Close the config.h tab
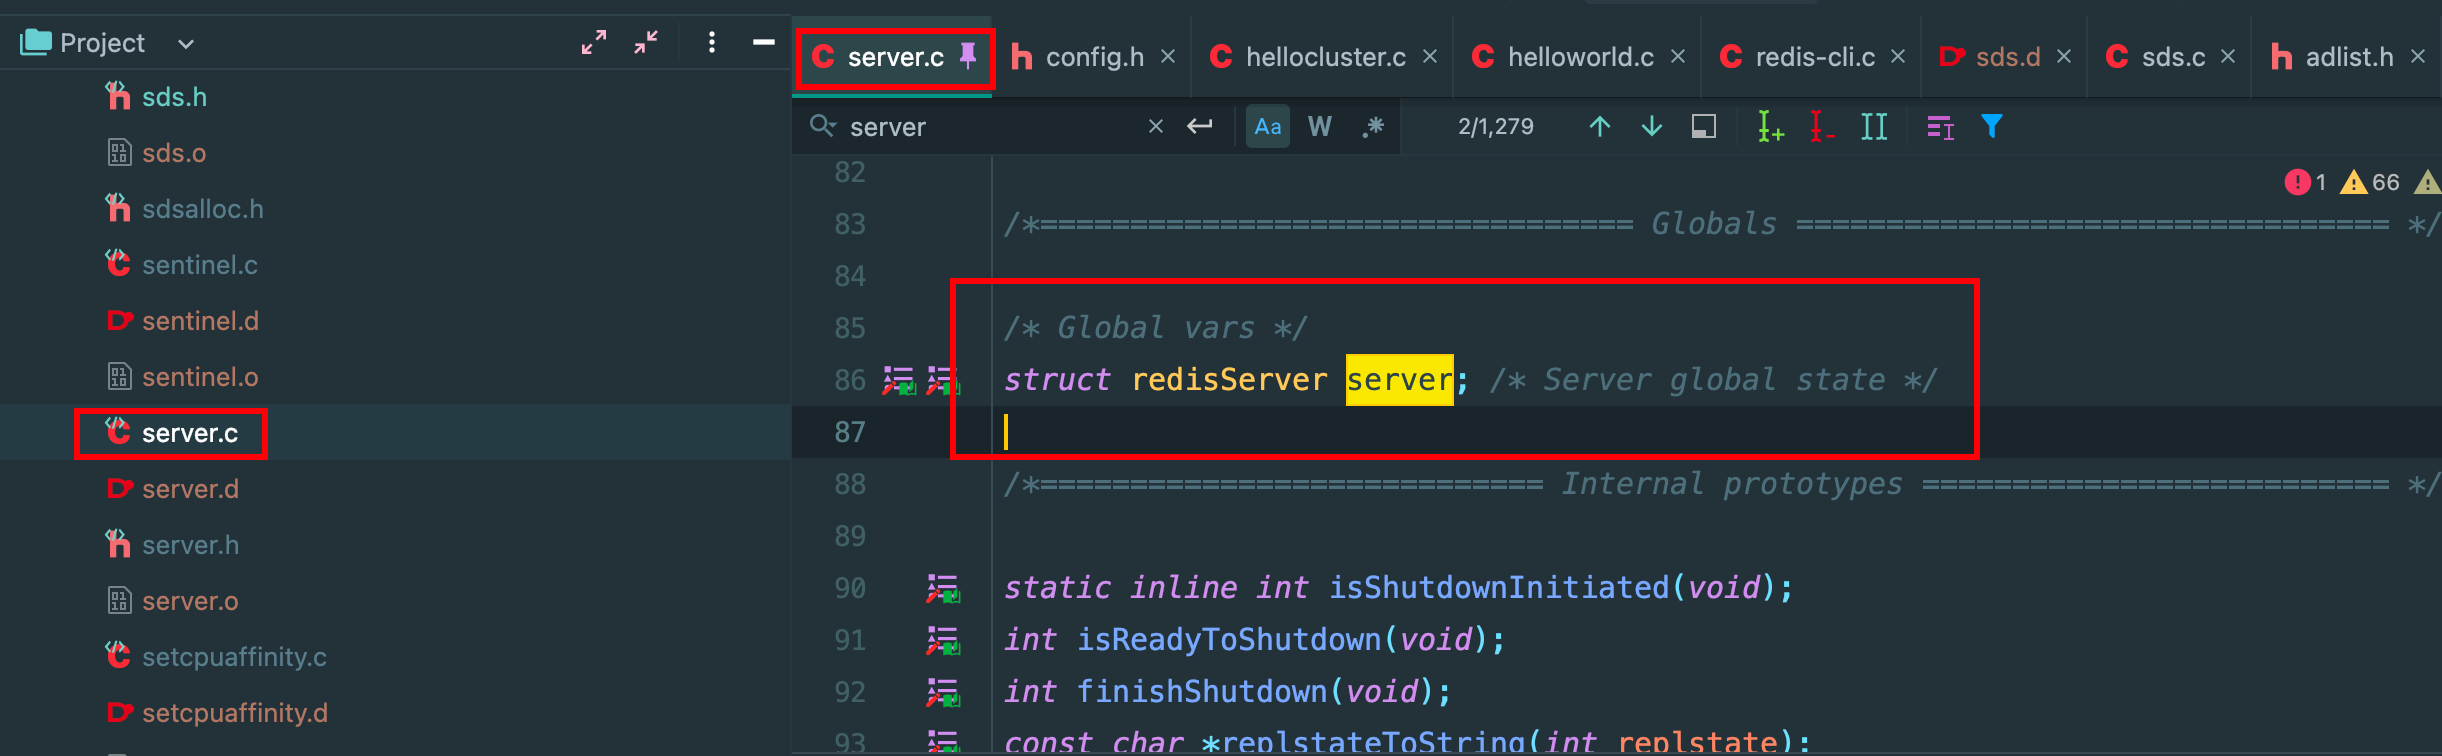Viewport: 2442px width, 756px height. [1167, 57]
